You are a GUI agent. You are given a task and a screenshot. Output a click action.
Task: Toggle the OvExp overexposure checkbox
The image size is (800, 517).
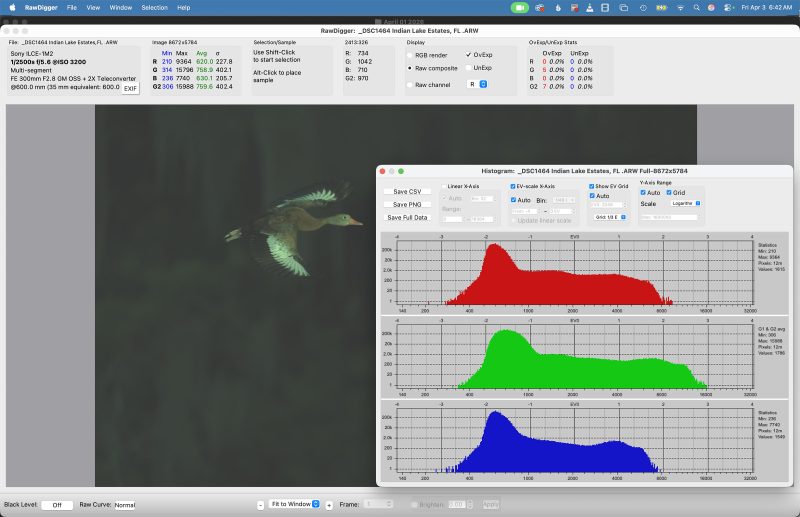coord(469,54)
